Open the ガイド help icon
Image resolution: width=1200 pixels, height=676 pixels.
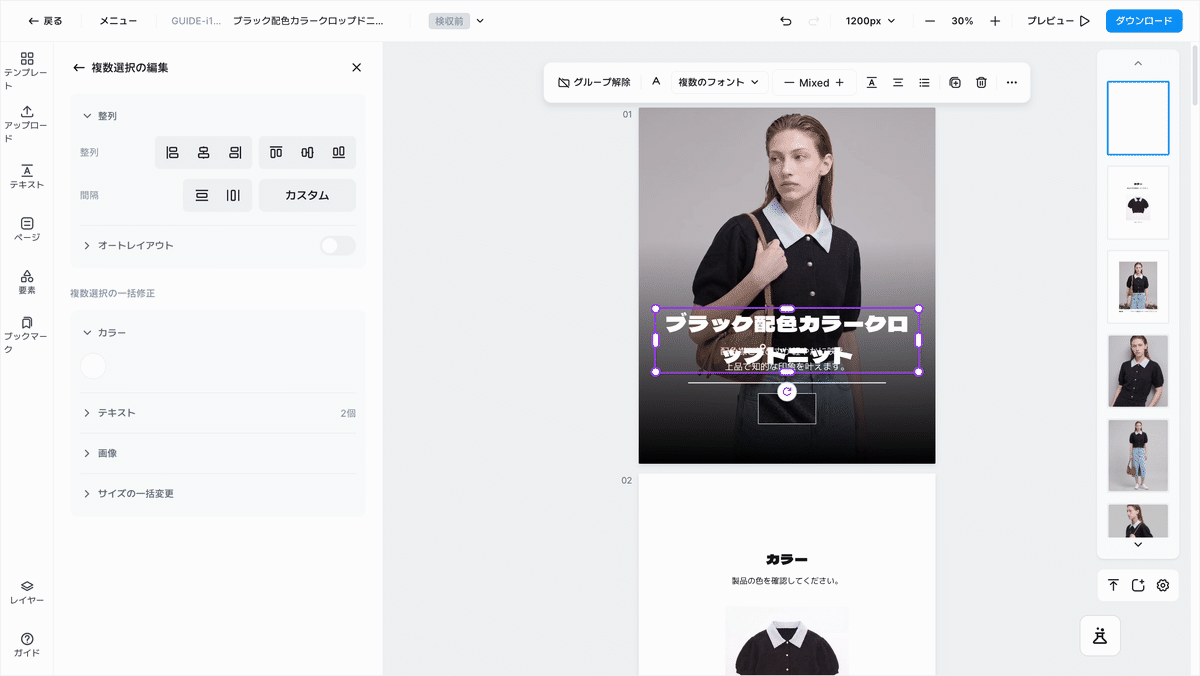click(27, 645)
